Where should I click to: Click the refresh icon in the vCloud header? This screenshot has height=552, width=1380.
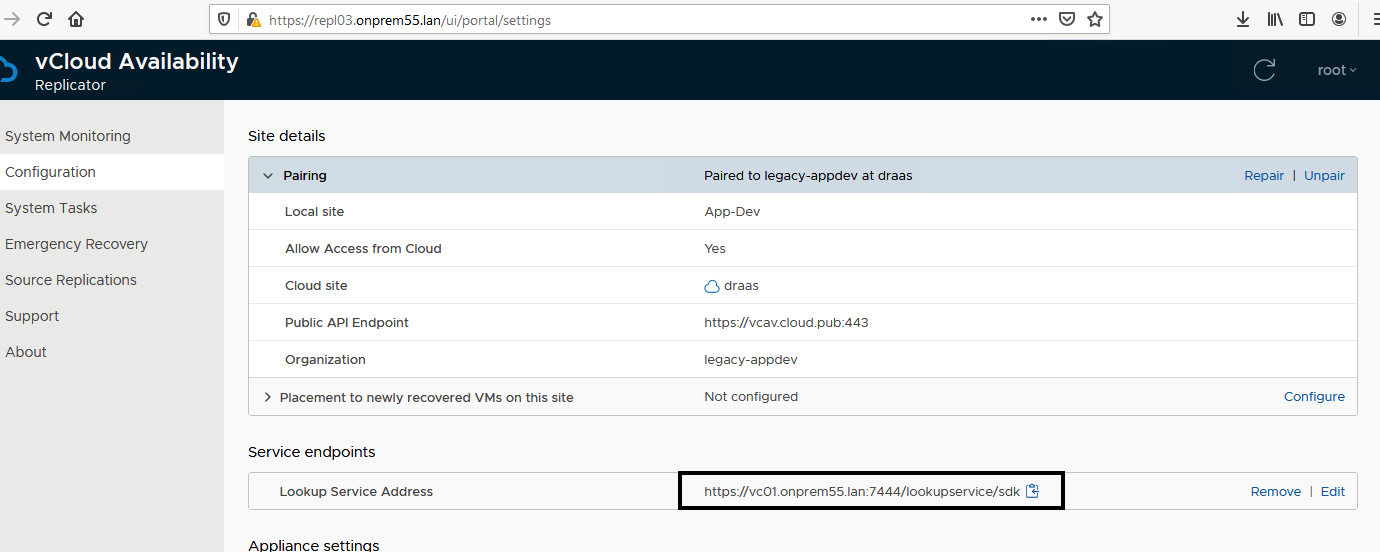tap(1264, 70)
